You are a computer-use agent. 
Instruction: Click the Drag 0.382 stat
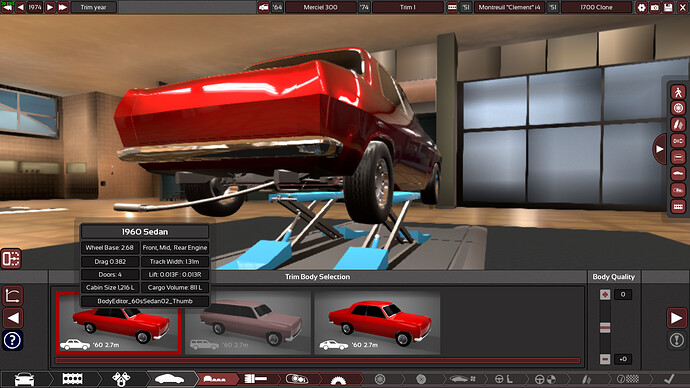[110, 261]
